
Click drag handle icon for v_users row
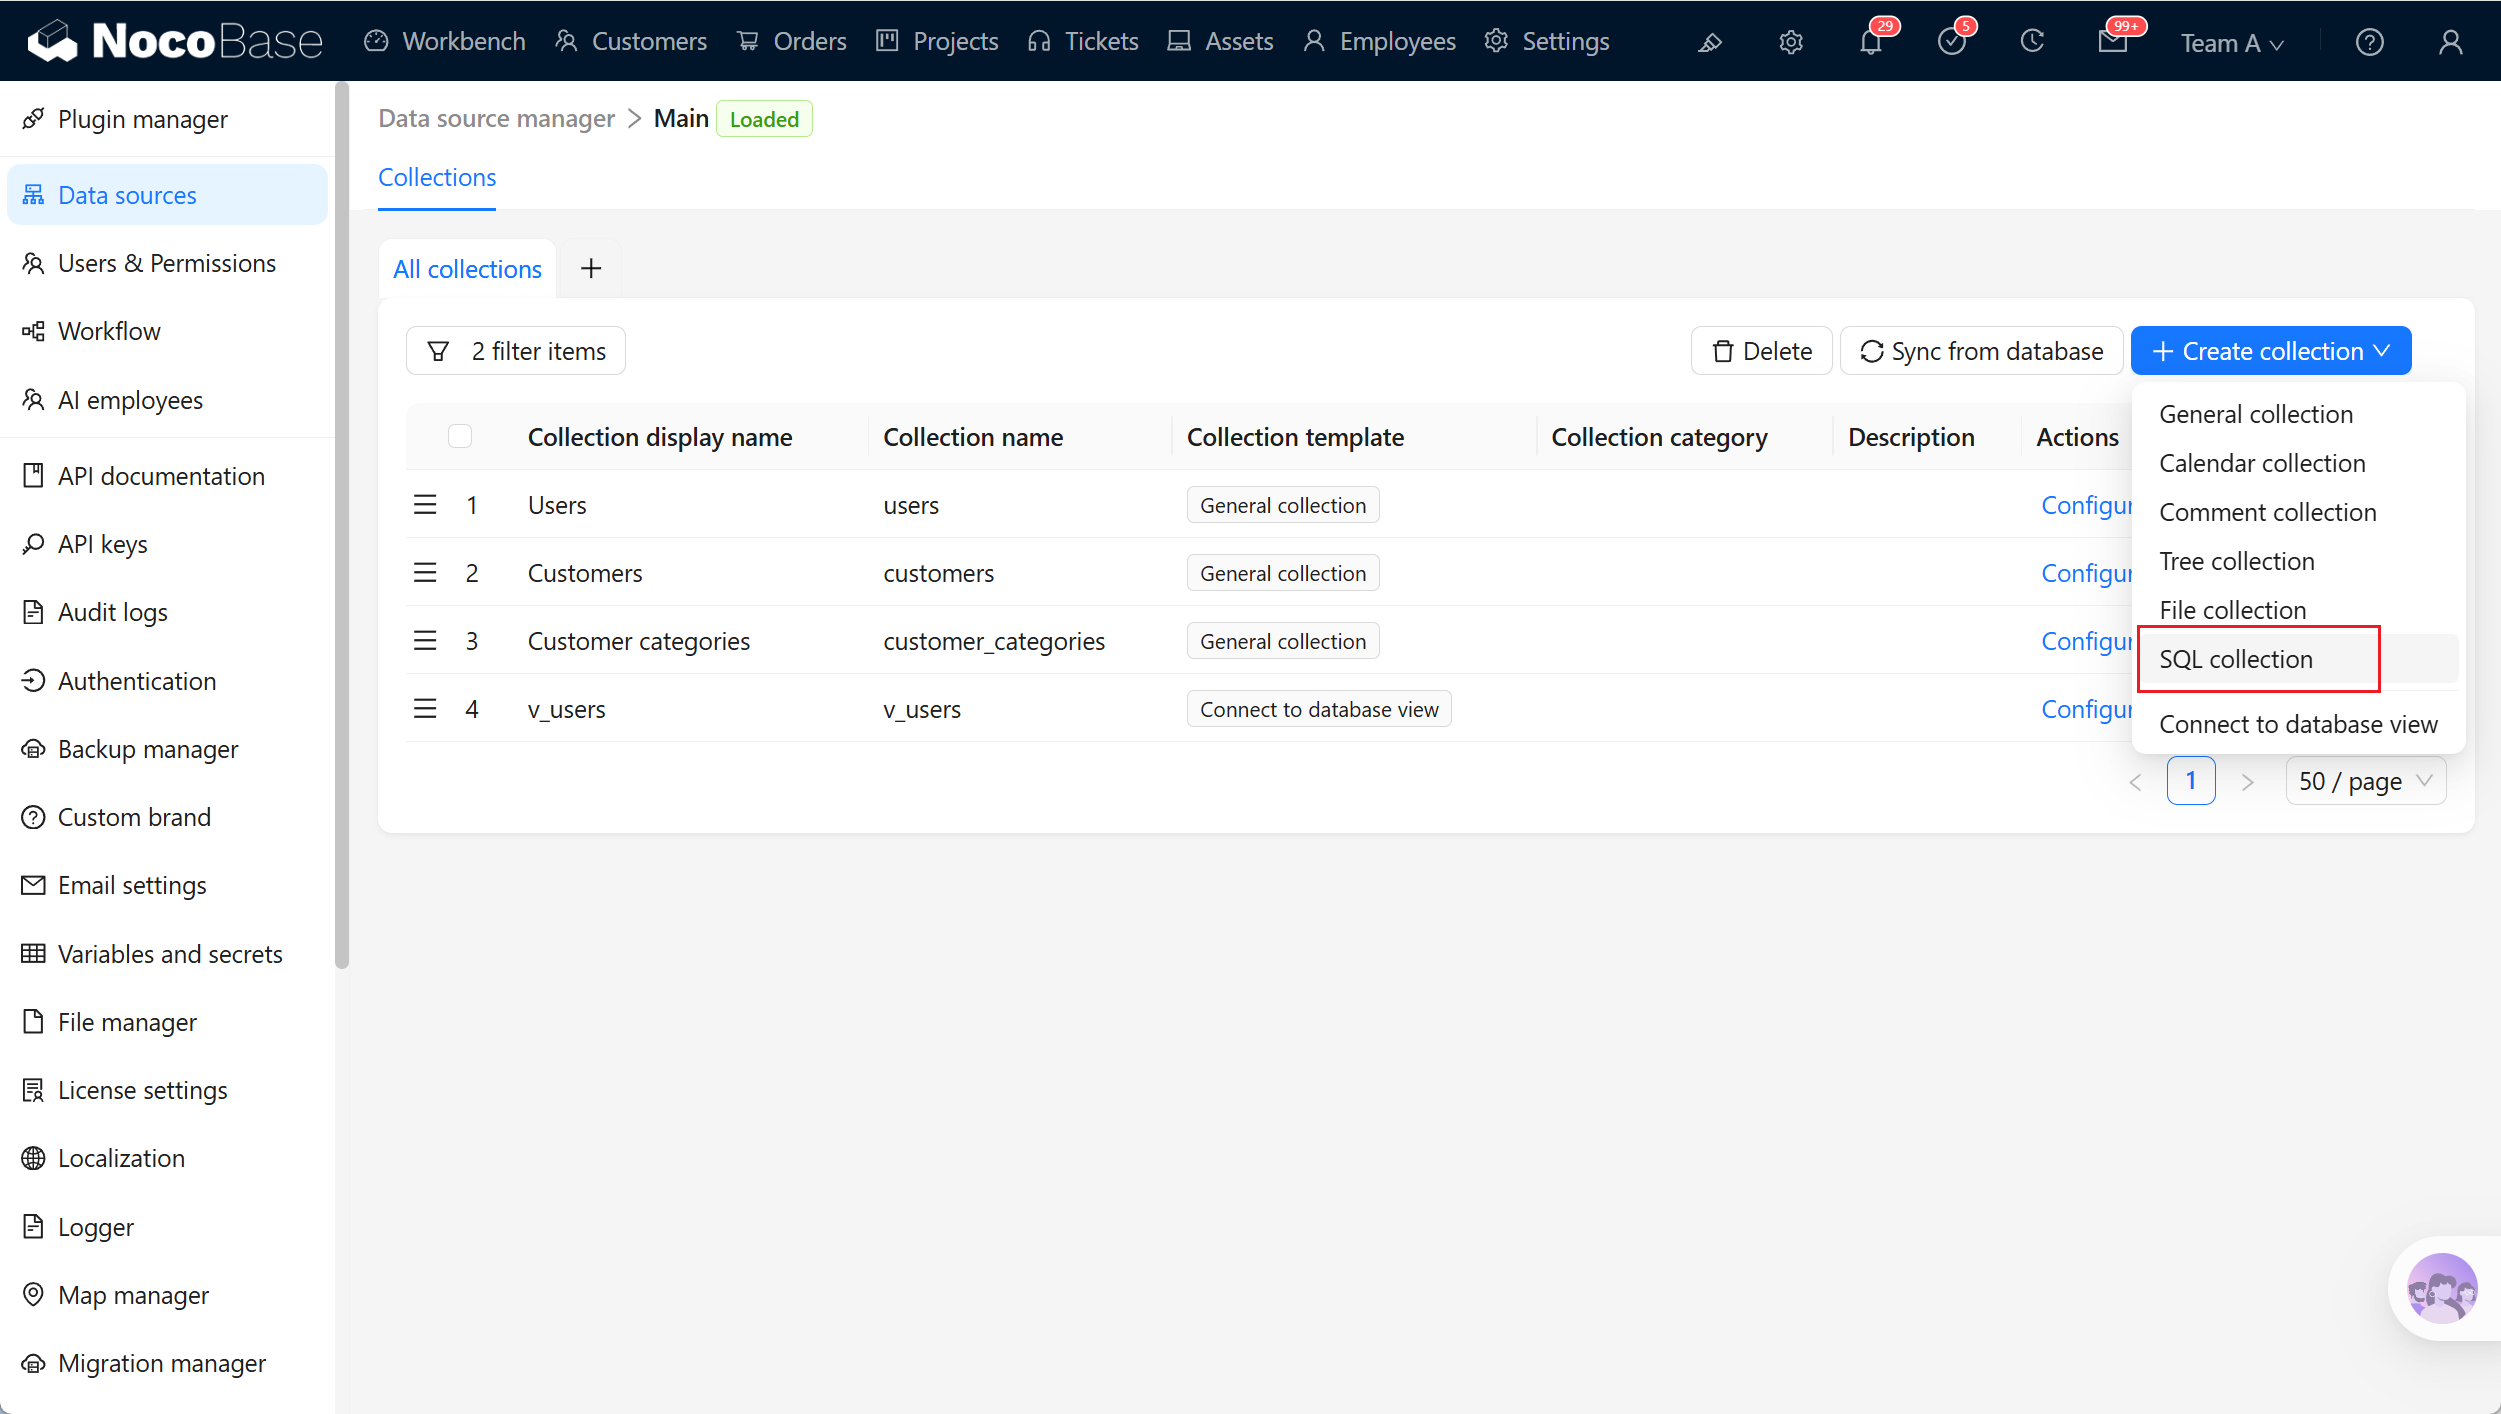425,709
